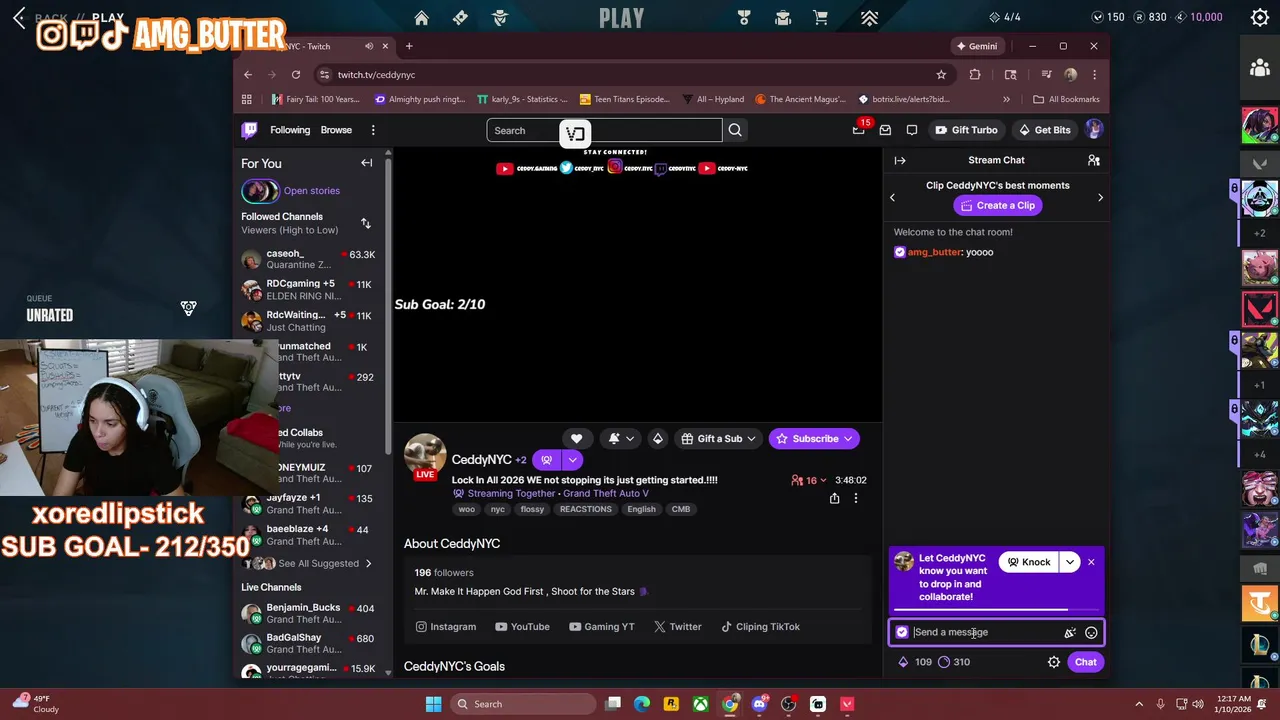1280x720 pixels.
Task: Open the Cliping TikTok link
Action: (760, 627)
